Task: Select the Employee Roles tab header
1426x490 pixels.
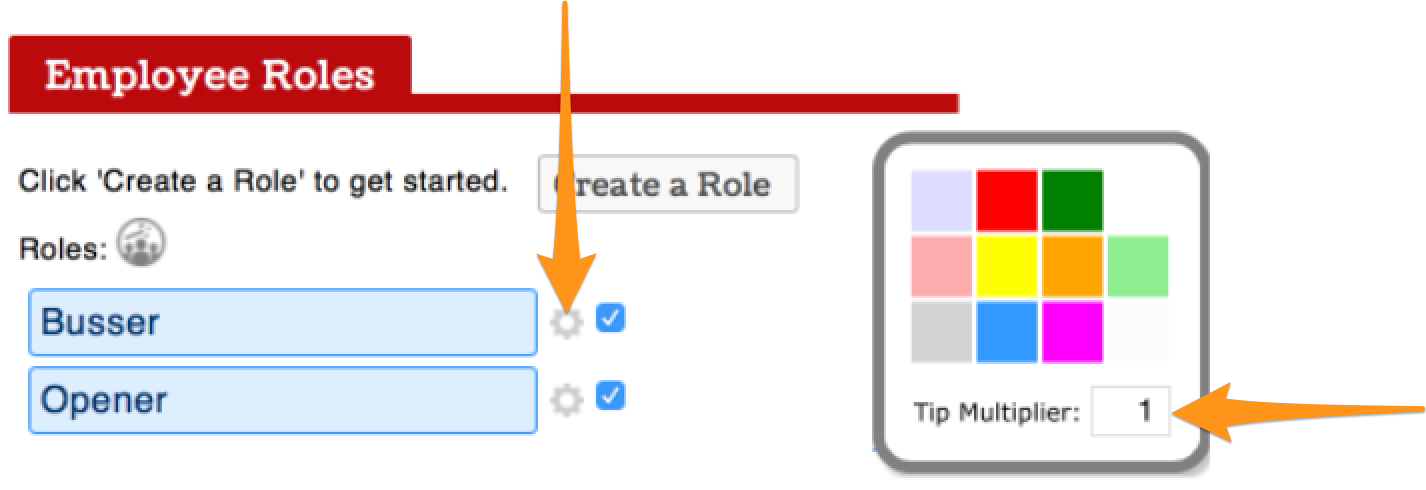Action: pos(209,75)
